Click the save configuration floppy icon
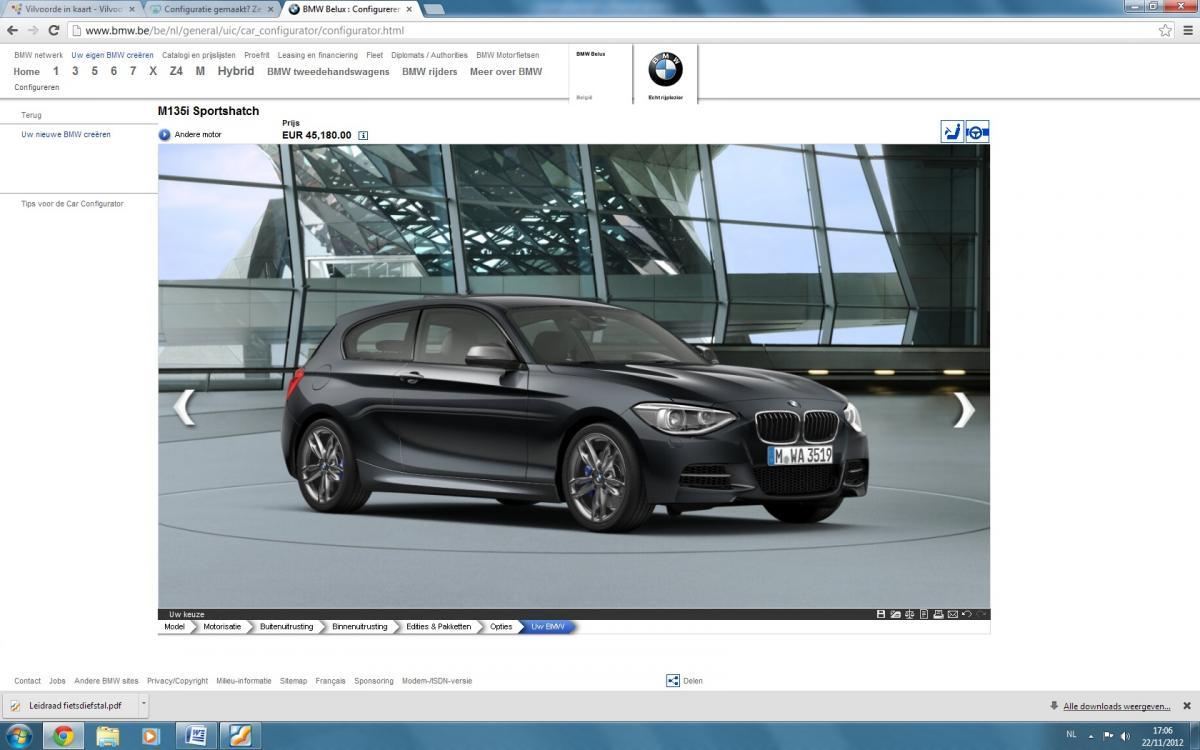 click(881, 614)
